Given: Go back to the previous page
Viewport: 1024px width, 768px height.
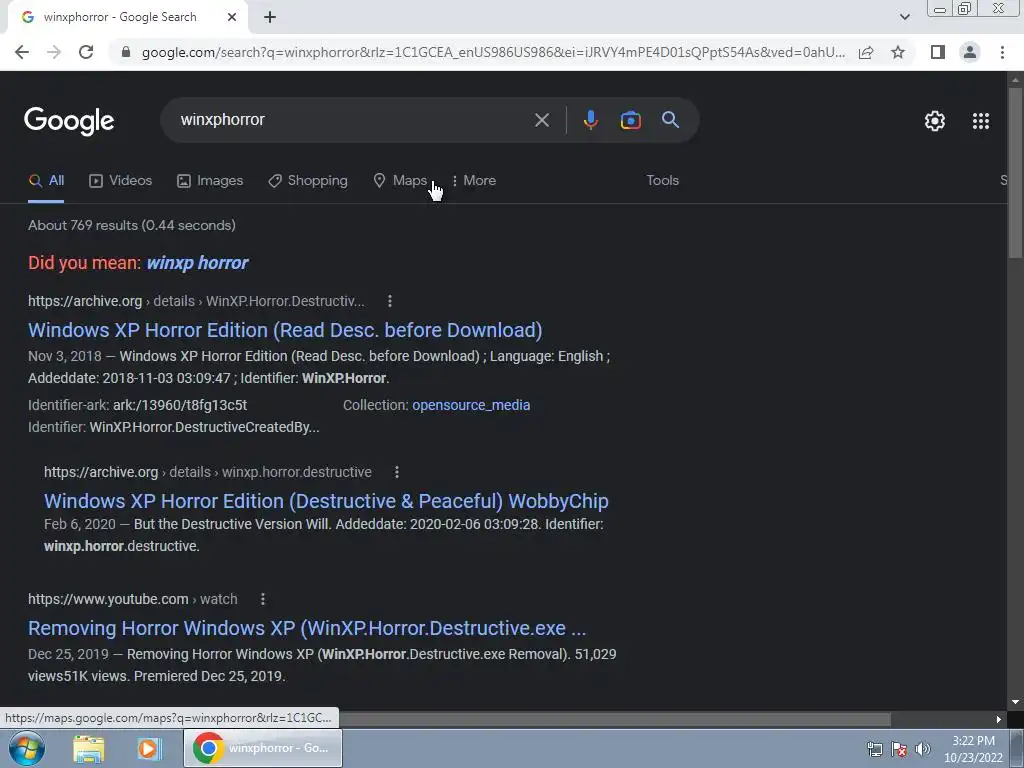Looking at the screenshot, I should [x=22, y=52].
